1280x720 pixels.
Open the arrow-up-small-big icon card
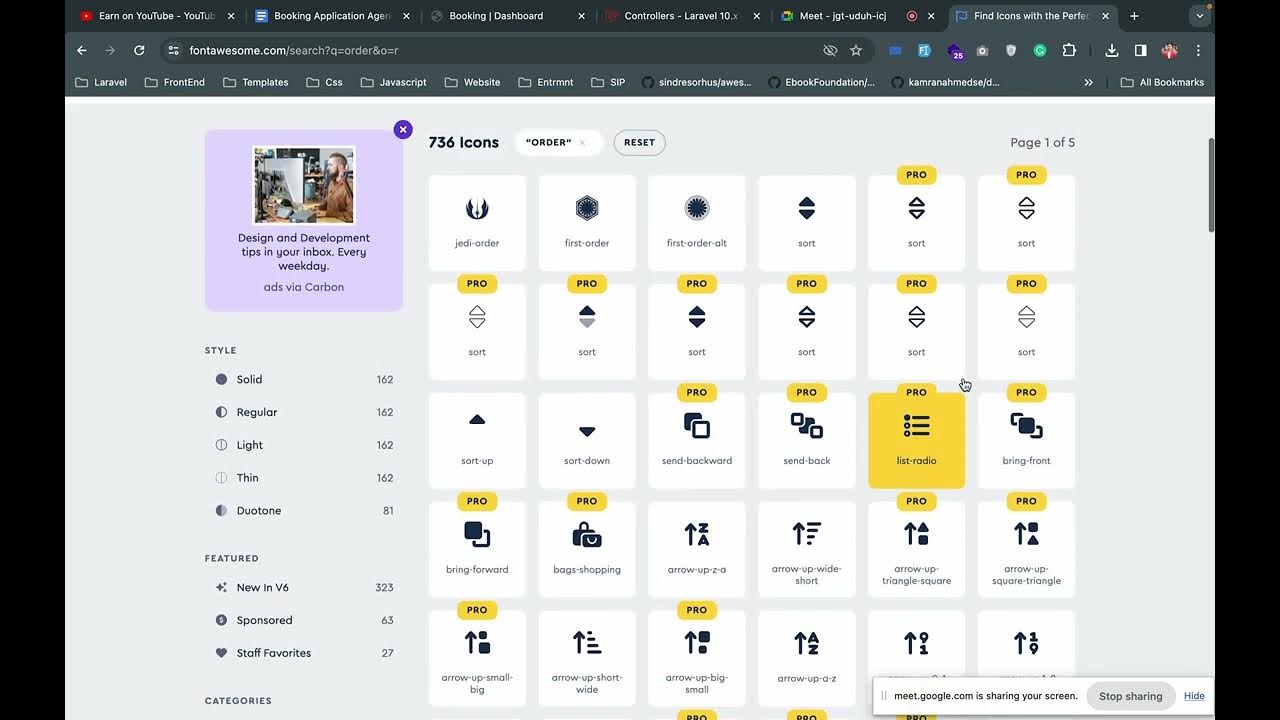477,658
